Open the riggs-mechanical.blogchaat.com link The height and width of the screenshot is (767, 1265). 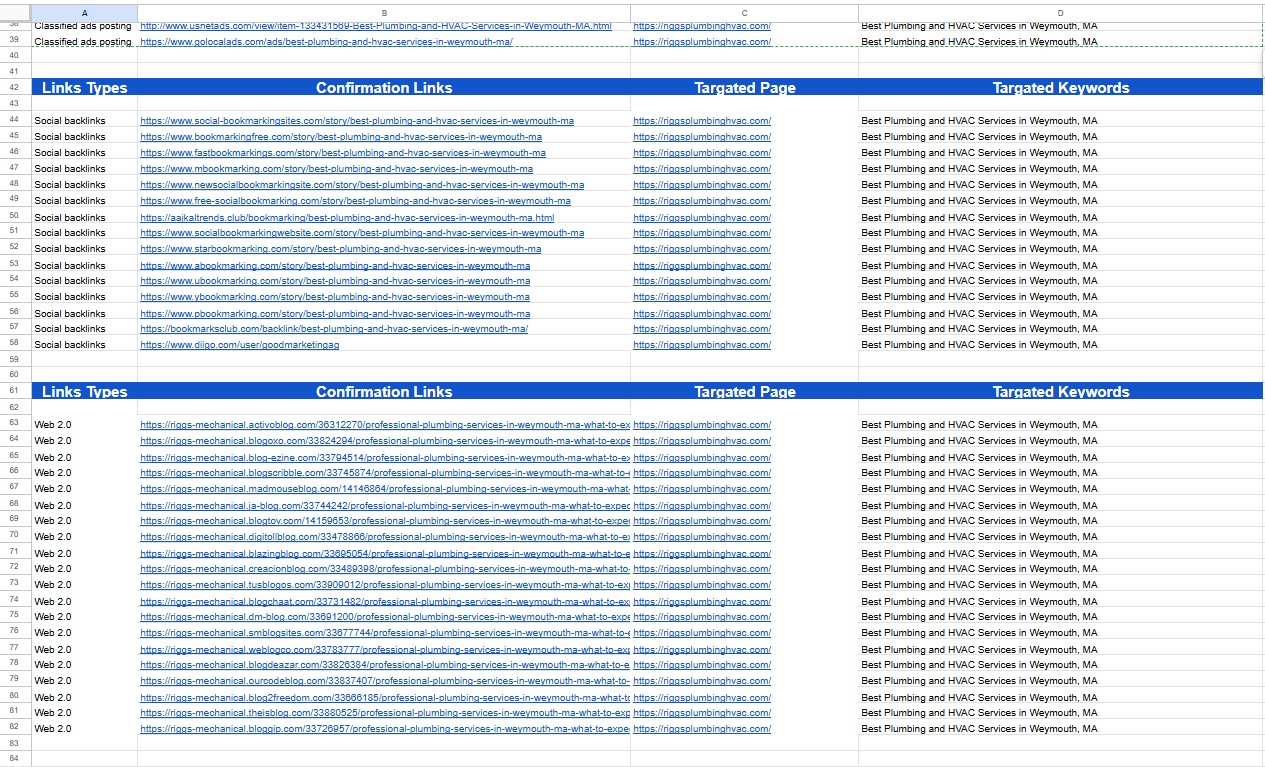(385, 602)
